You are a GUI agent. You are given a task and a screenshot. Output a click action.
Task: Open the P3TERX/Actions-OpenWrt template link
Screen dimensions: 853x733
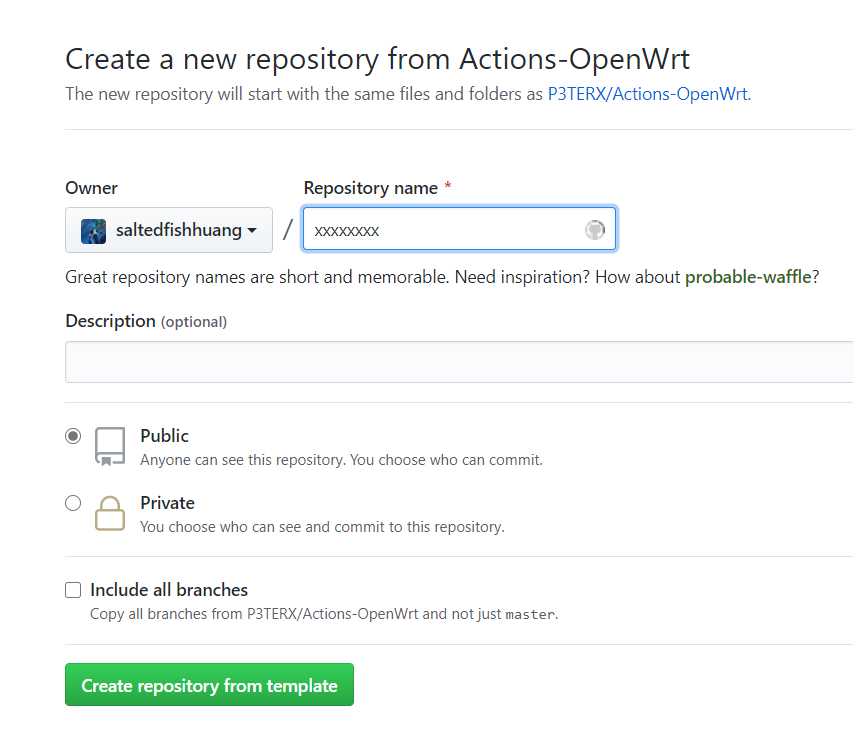pyautogui.click(x=647, y=94)
